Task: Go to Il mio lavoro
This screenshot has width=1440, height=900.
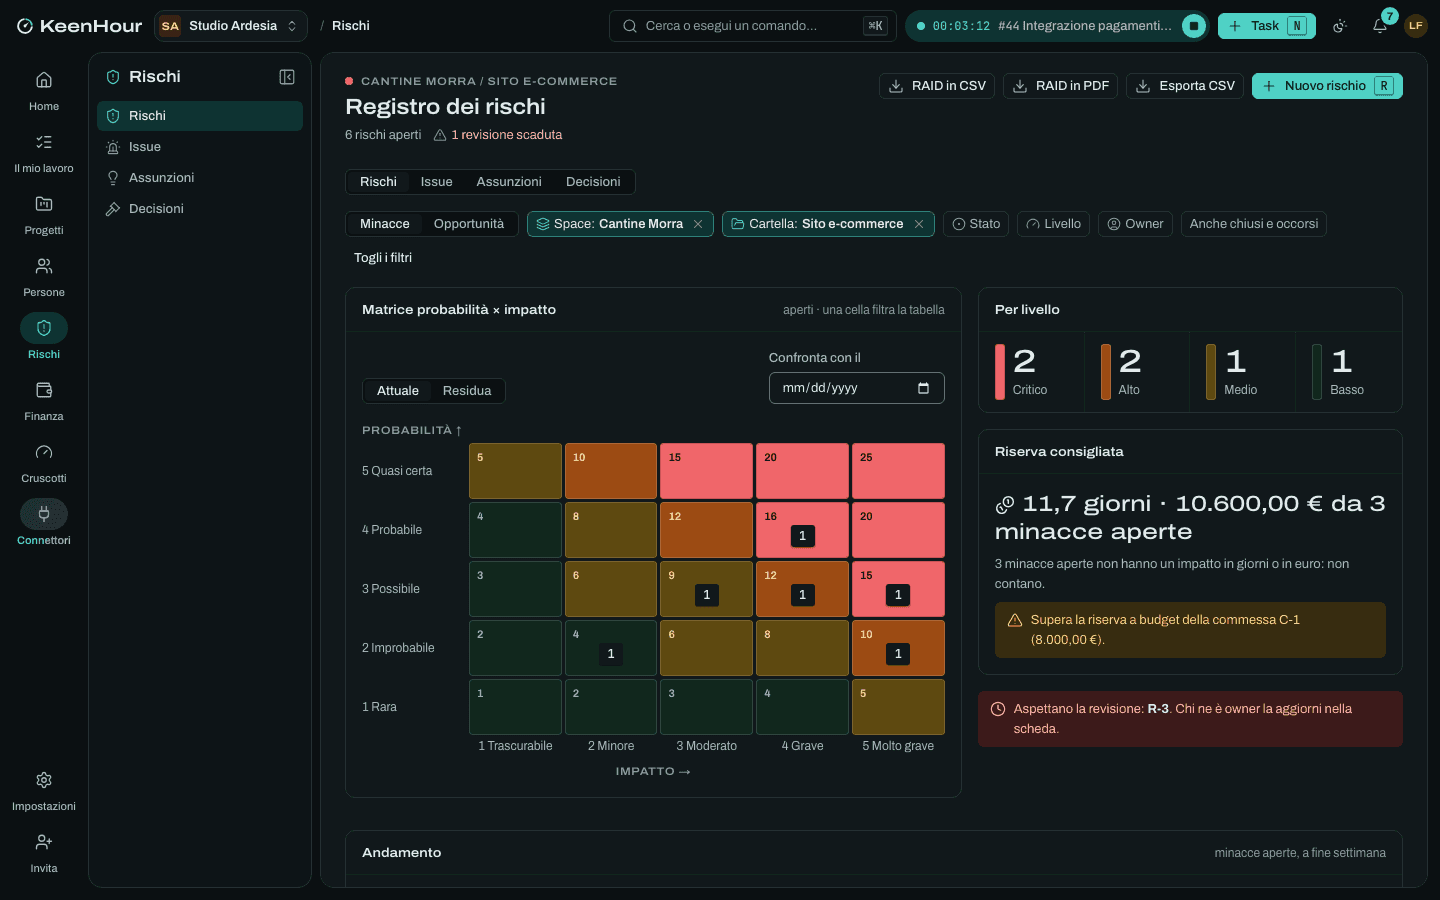Action: click(x=44, y=153)
